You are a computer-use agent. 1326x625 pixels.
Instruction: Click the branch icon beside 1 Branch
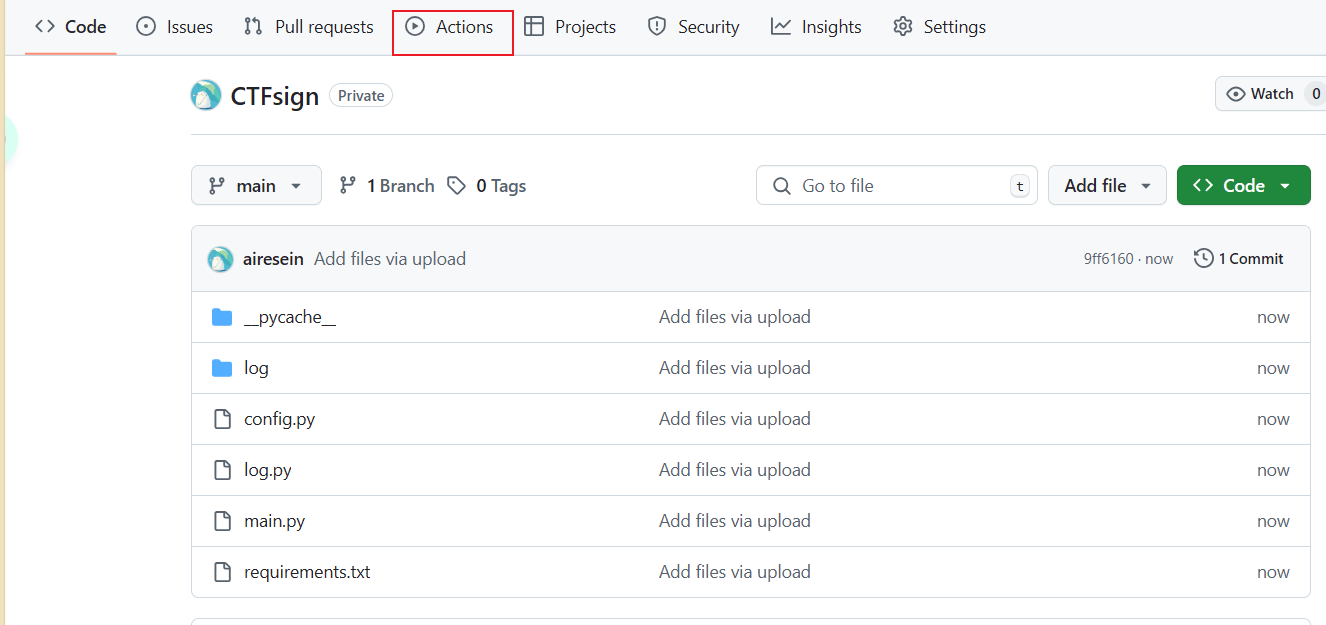point(348,186)
